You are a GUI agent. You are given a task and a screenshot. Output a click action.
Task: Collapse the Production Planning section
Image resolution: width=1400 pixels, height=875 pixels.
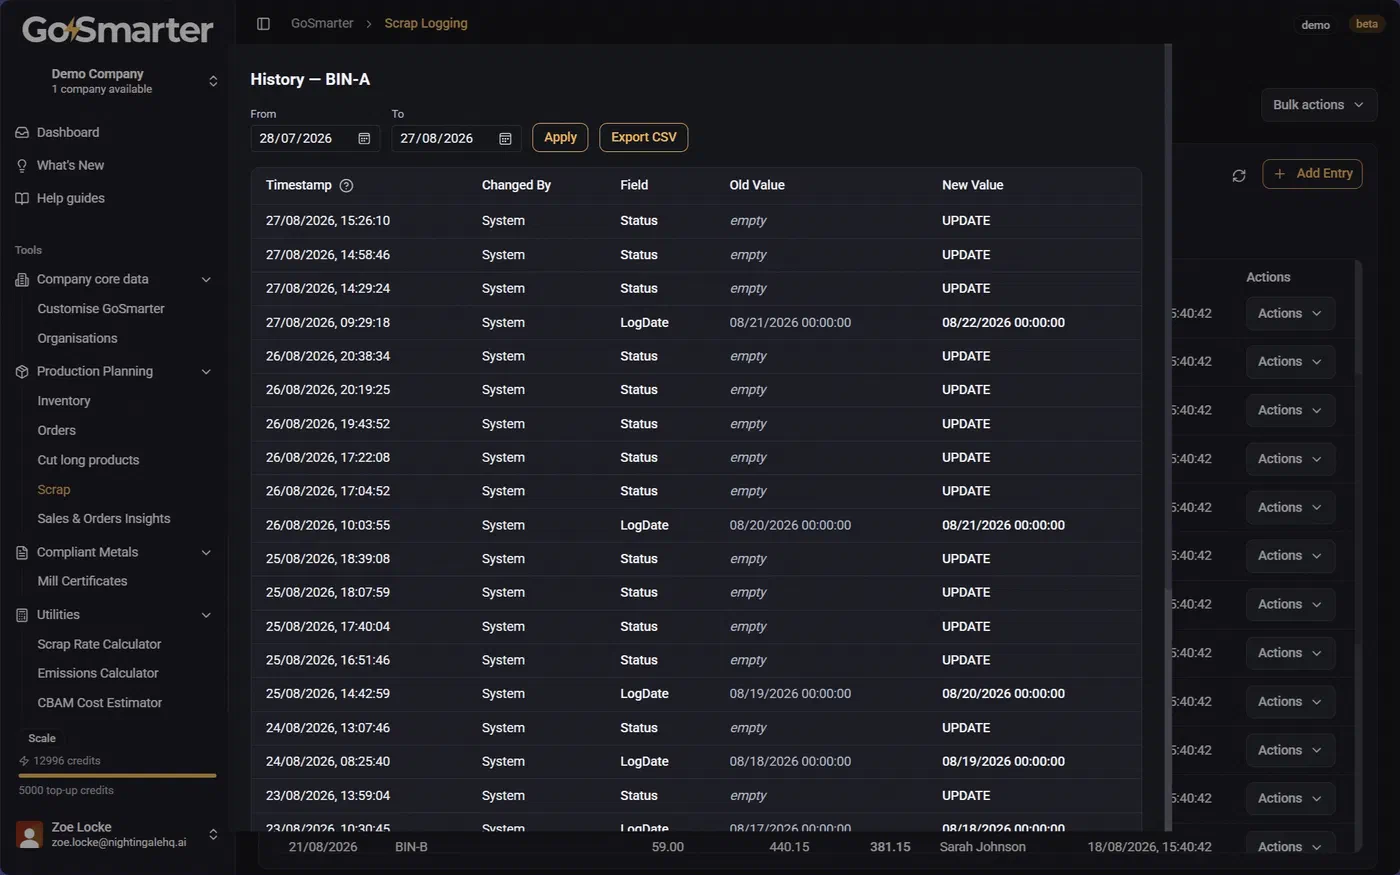click(x=206, y=371)
